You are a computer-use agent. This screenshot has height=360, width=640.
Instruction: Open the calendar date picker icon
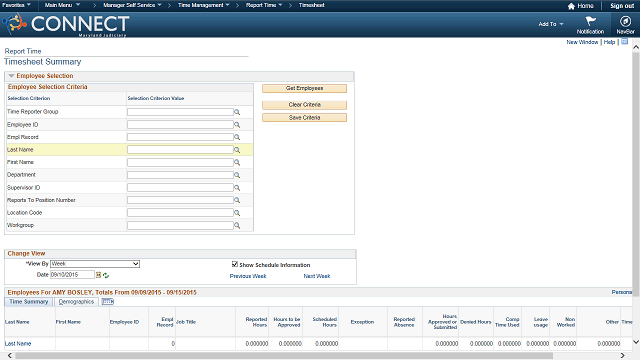click(98, 275)
